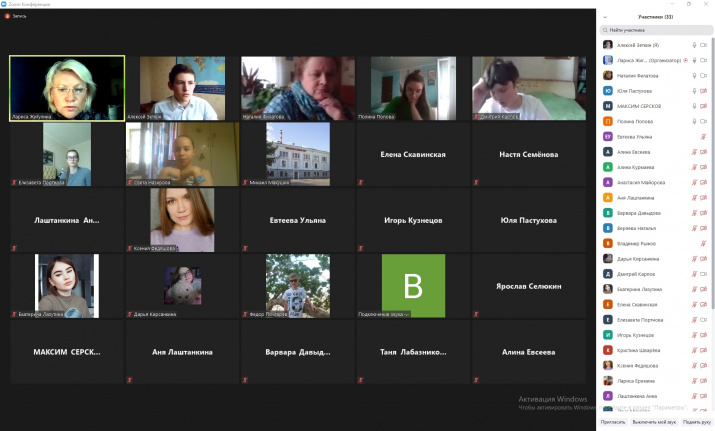Image resolution: width=715 pixels, height=431 pixels.
Task: Click the disabled camera icon for МАКСИМ СЕРСКОВ
Action: coord(704,106)
